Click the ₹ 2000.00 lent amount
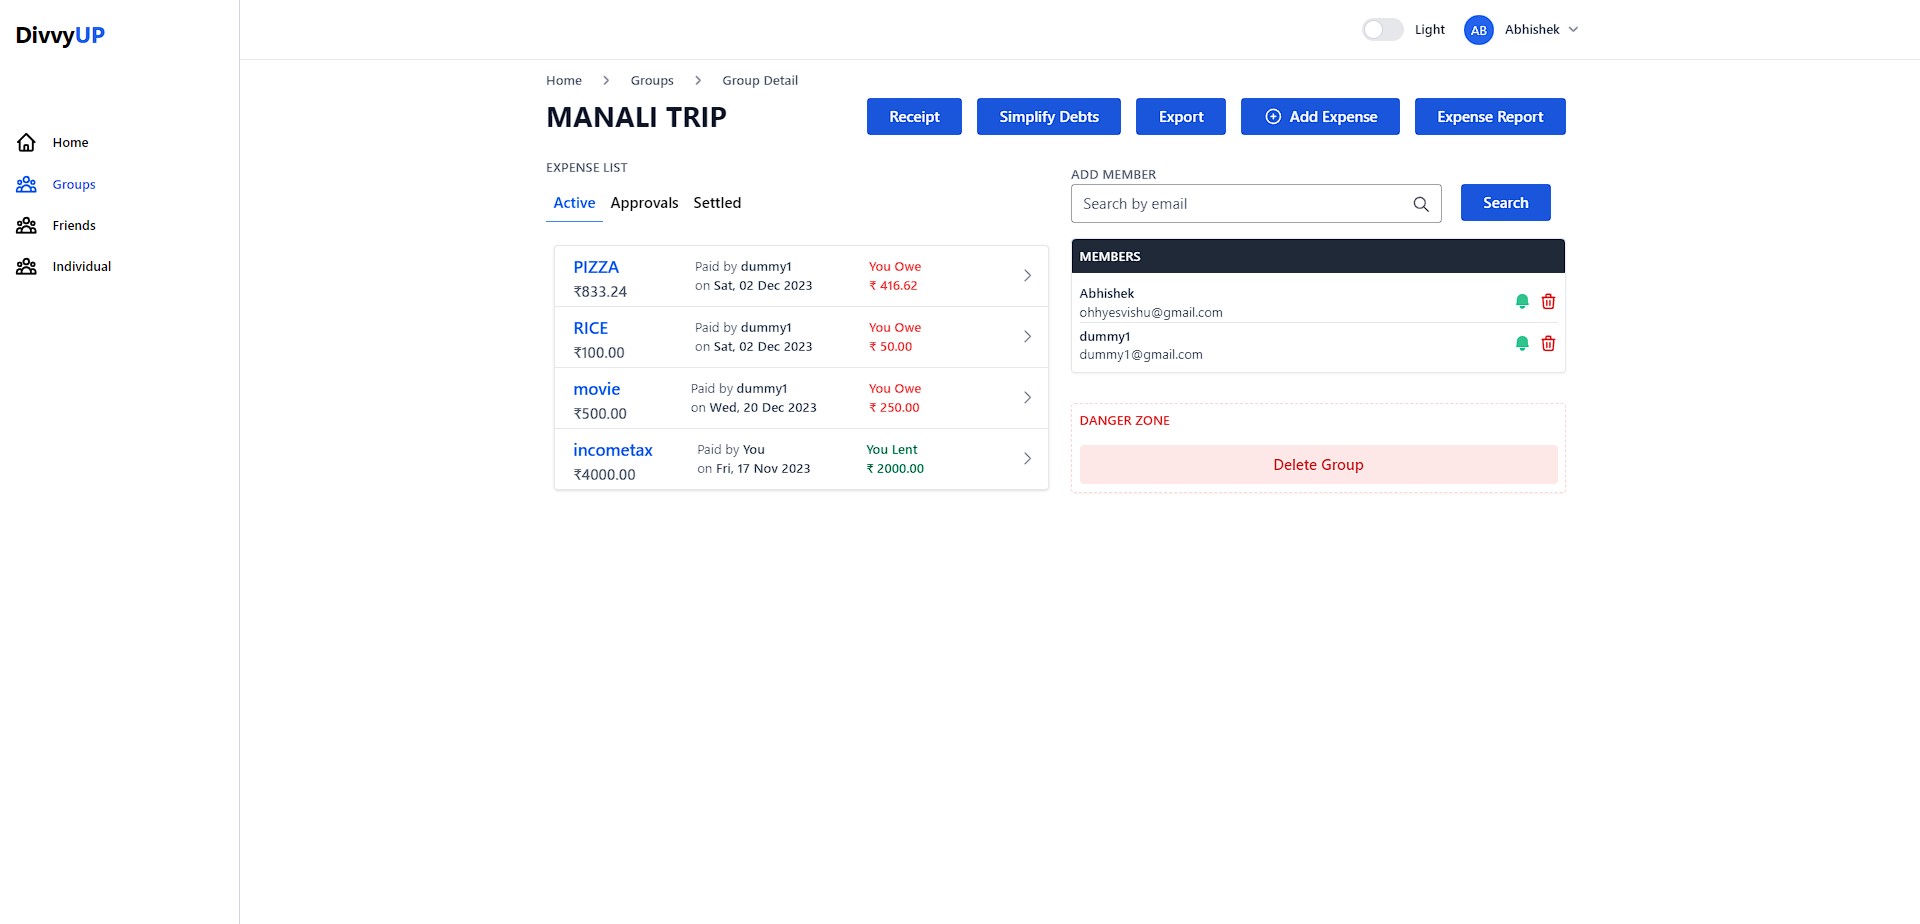Viewport: 1920px width, 924px height. [x=895, y=469]
